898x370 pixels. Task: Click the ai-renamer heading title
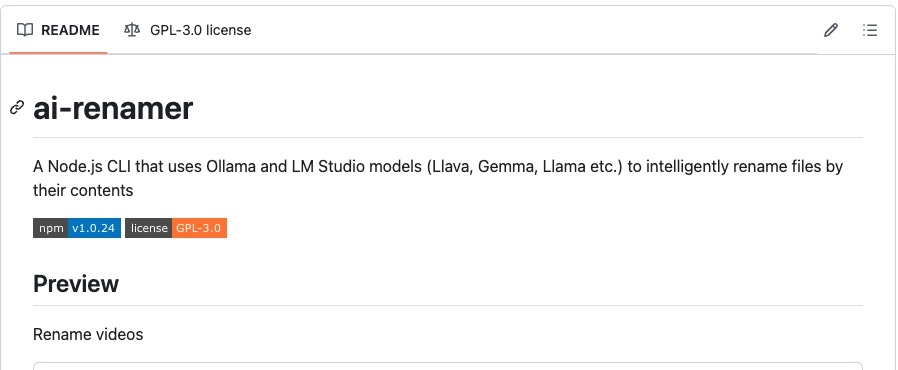point(113,108)
